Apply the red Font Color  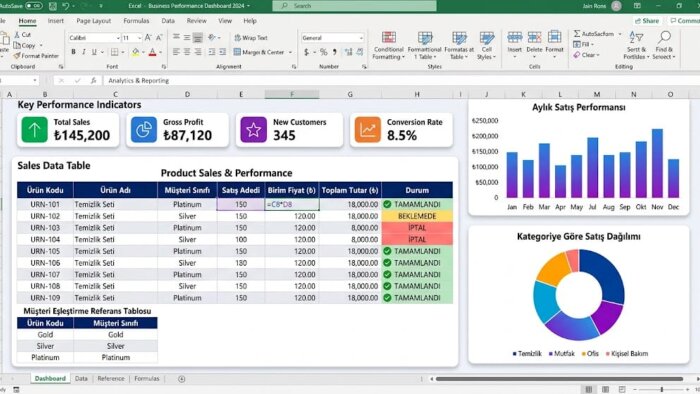[152, 52]
